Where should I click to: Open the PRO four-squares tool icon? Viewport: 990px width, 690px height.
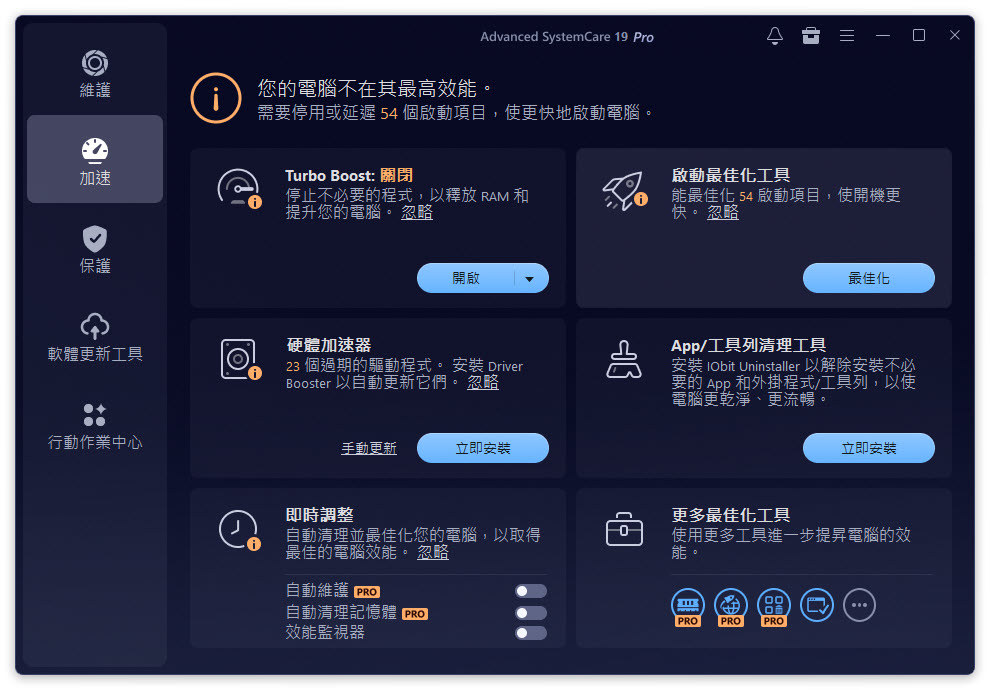click(x=773, y=606)
